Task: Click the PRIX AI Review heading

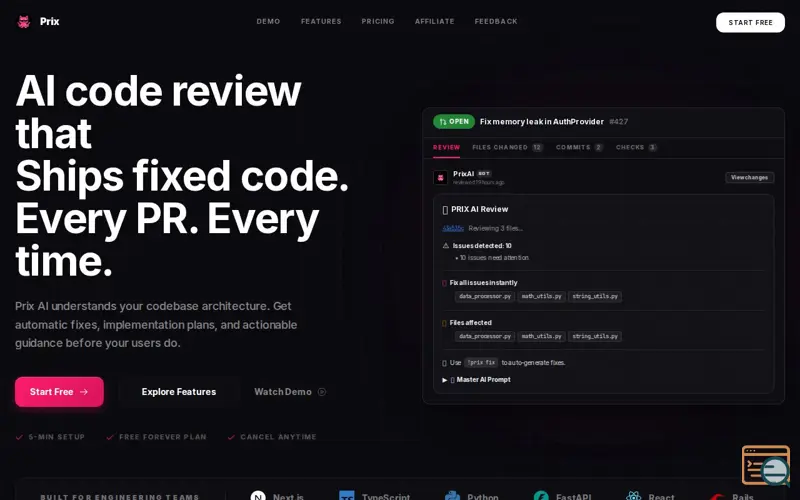Action: [480, 209]
